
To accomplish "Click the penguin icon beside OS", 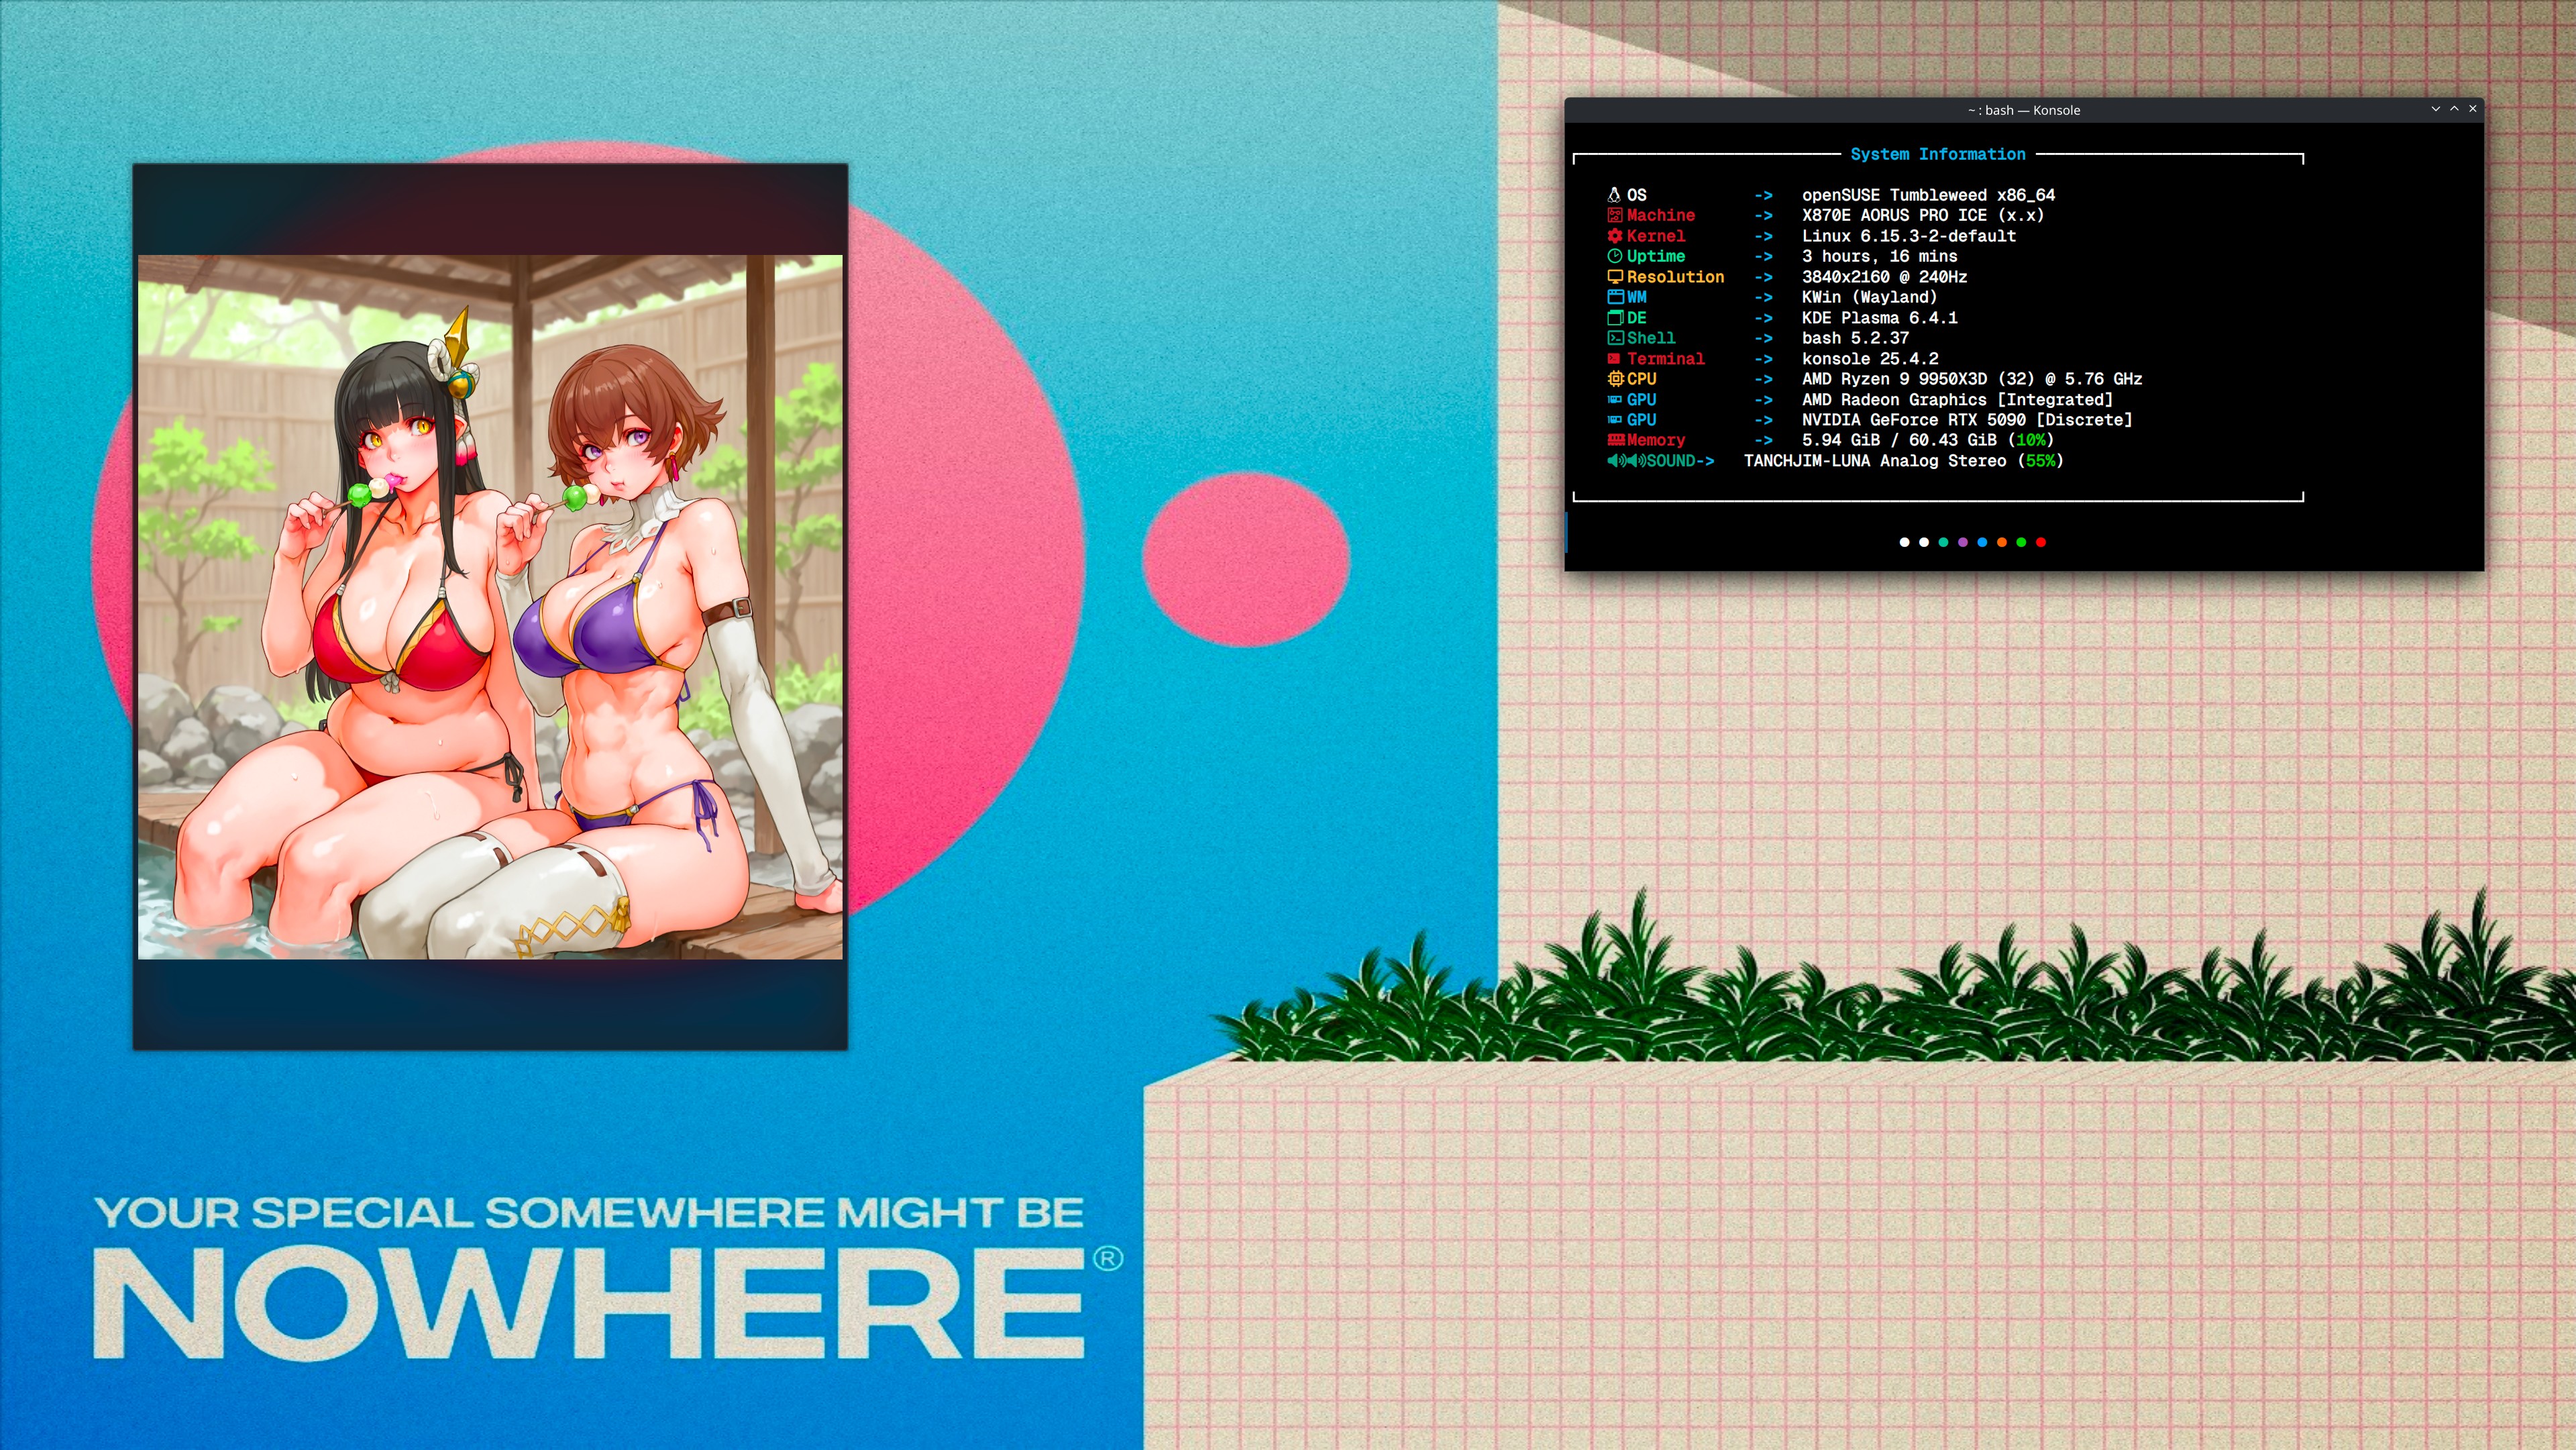I will pos(1613,195).
